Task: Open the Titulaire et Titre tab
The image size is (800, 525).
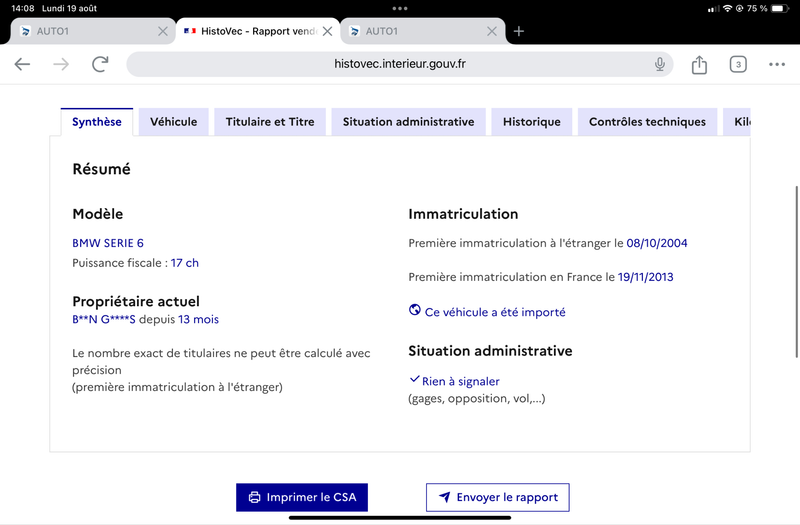Action: tap(270, 122)
